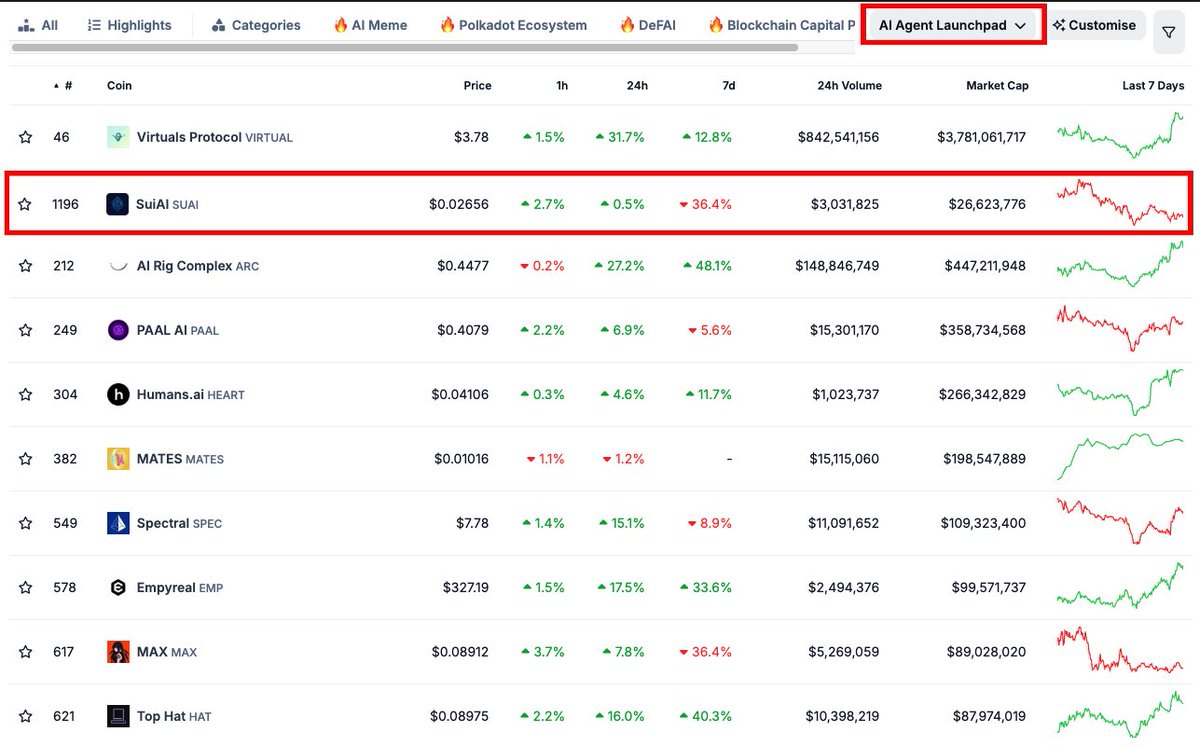This screenshot has height=746, width=1200.
Task: Open Empyreal EMP coin page
Action: pyautogui.click(x=180, y=587)
